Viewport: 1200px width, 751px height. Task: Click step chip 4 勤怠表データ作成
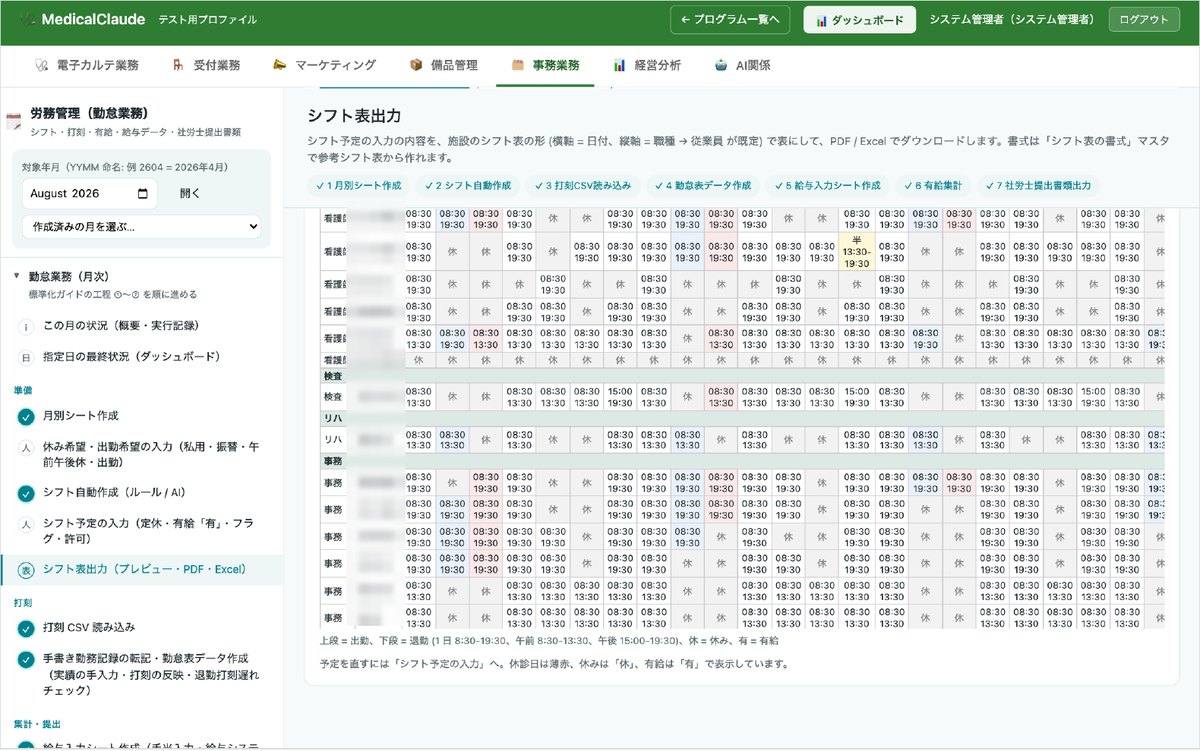(703, 186)
